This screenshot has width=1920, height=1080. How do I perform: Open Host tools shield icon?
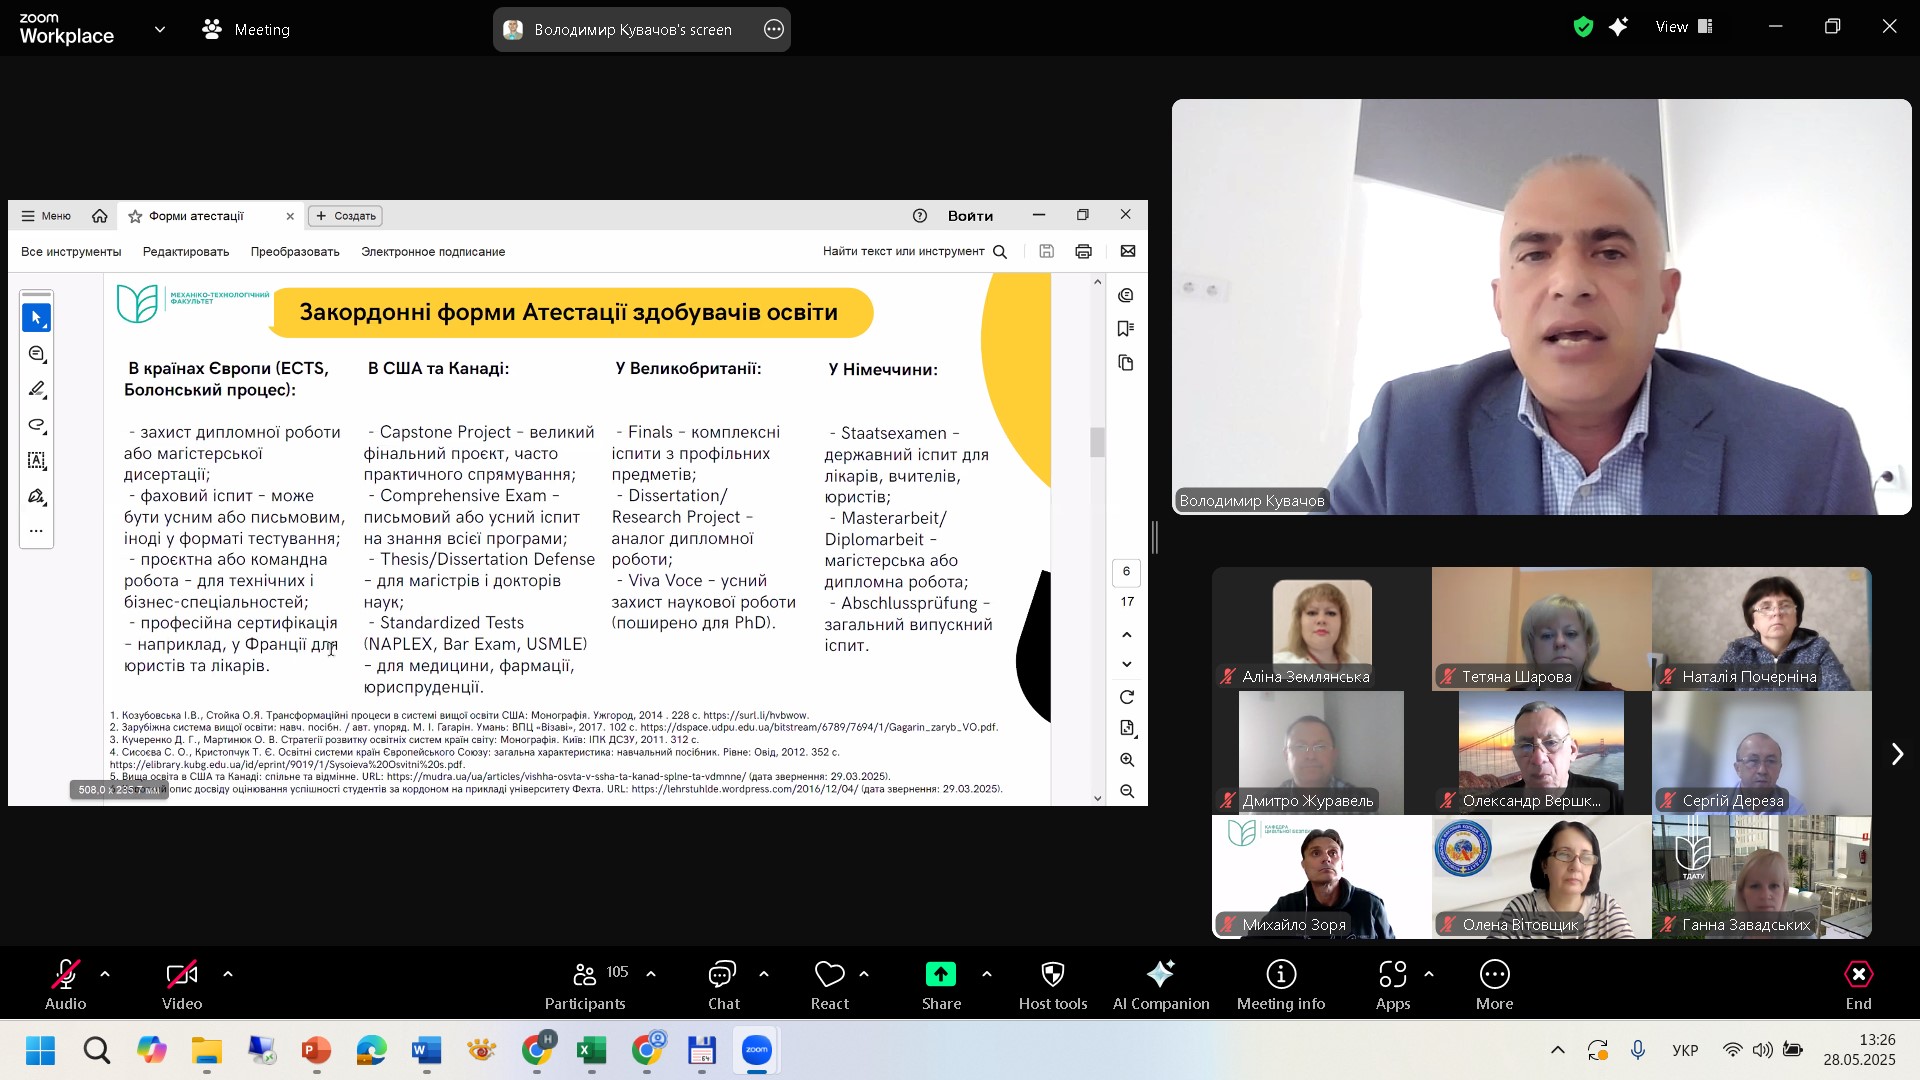(1052, 984)
